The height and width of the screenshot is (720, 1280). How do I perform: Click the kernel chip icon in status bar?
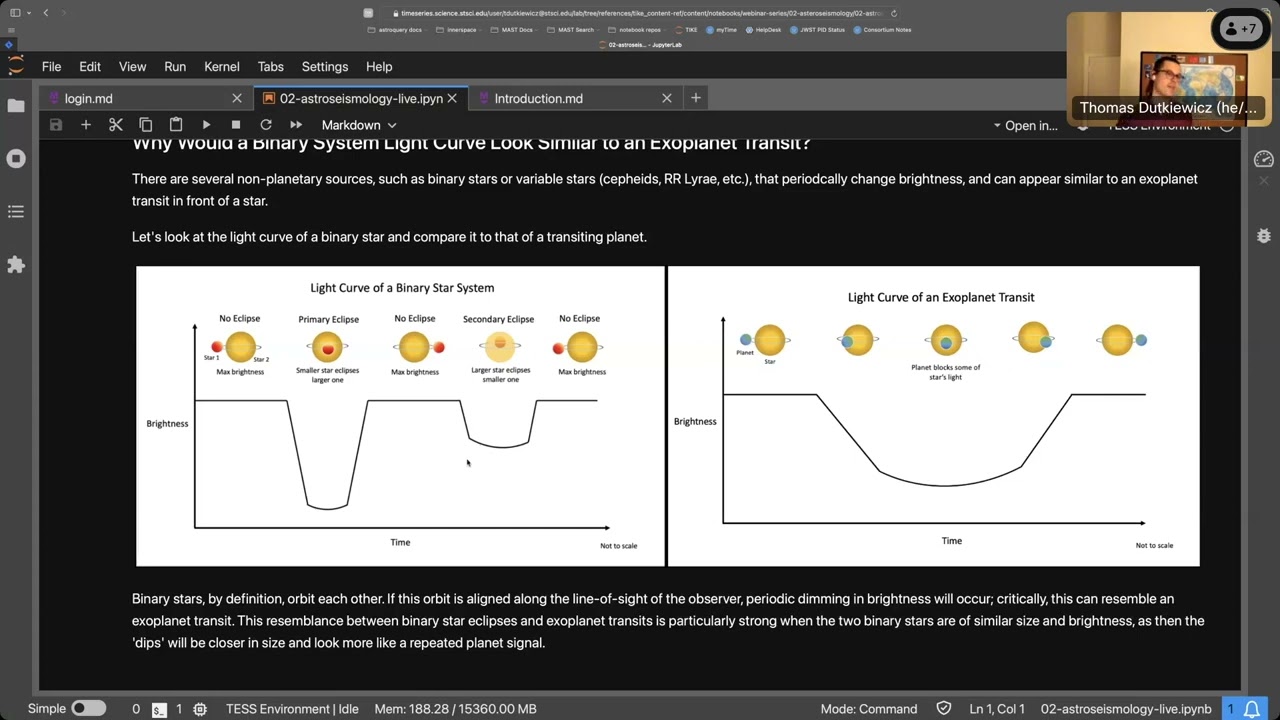(200, 709)
